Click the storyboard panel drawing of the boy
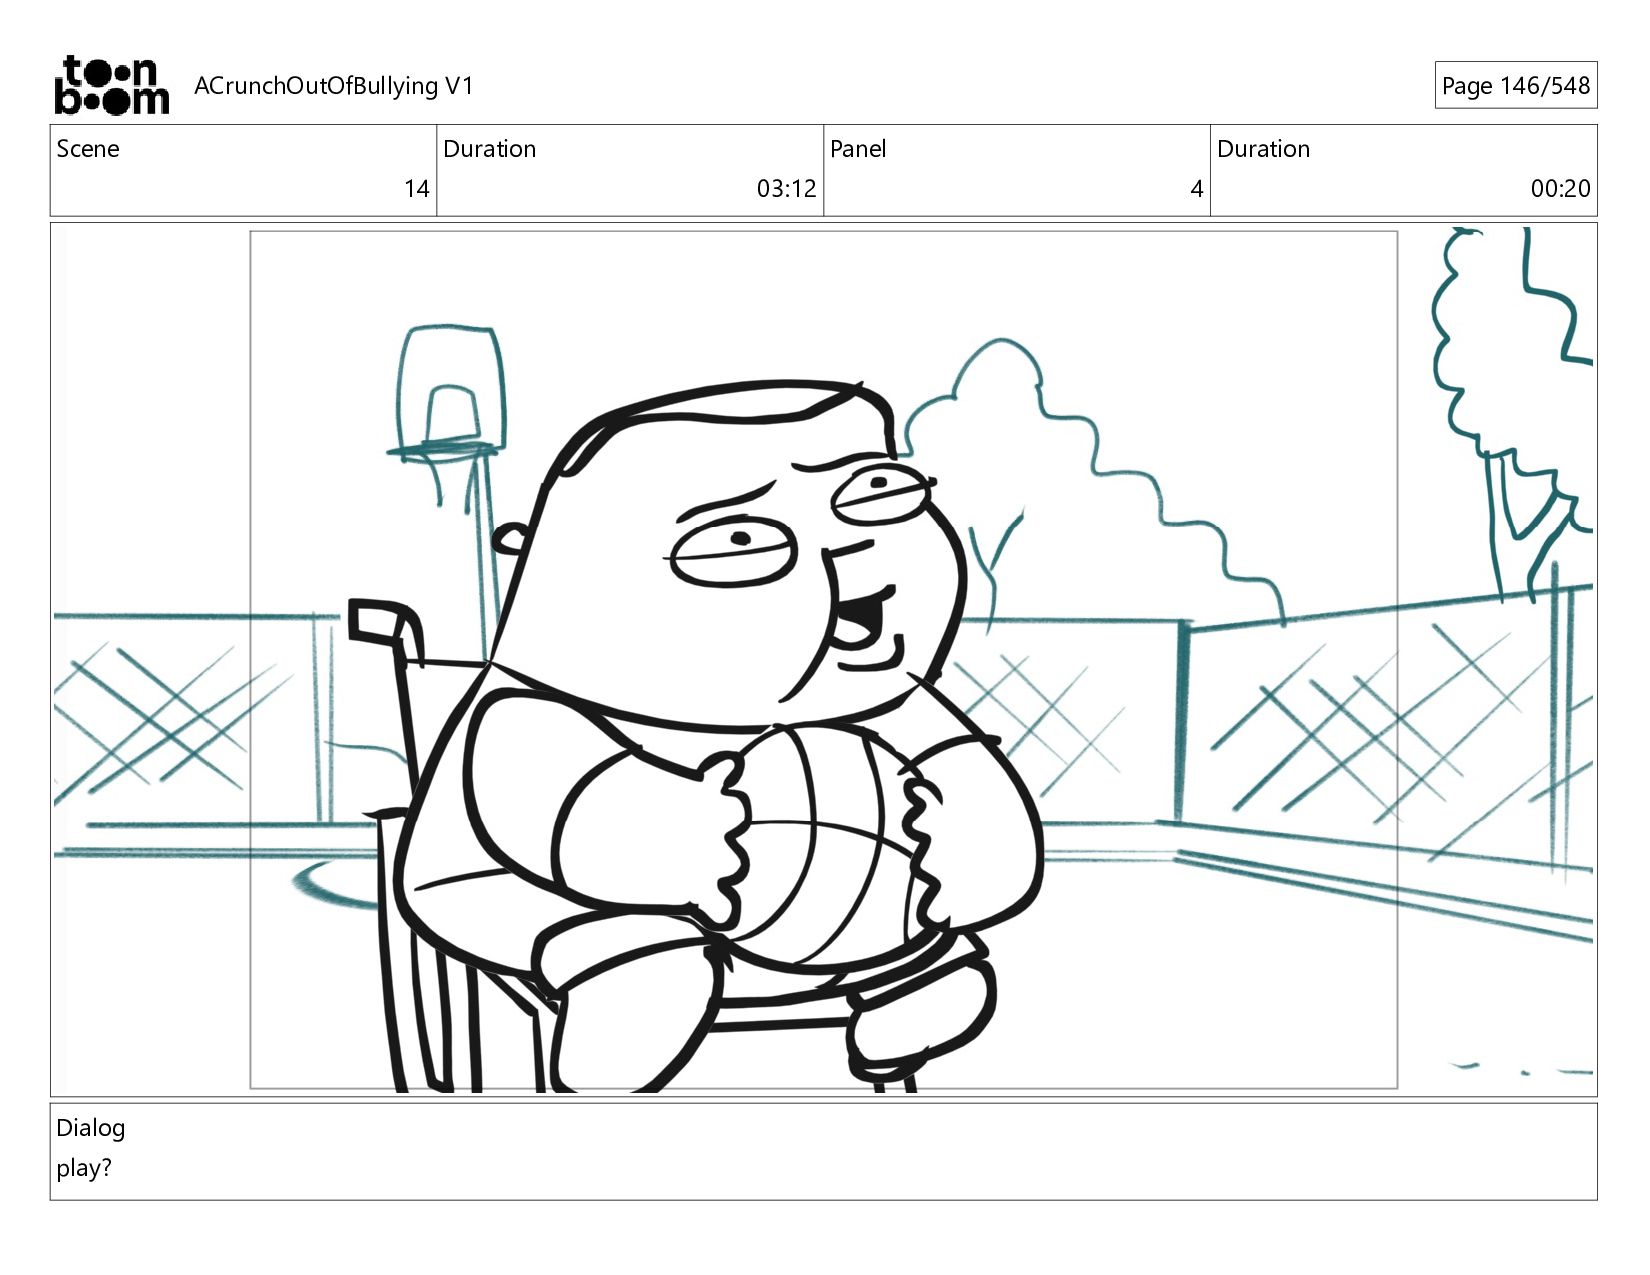Image resolution: width=1650 pixels, height=1275 pixels. click(x=823, y=660)
